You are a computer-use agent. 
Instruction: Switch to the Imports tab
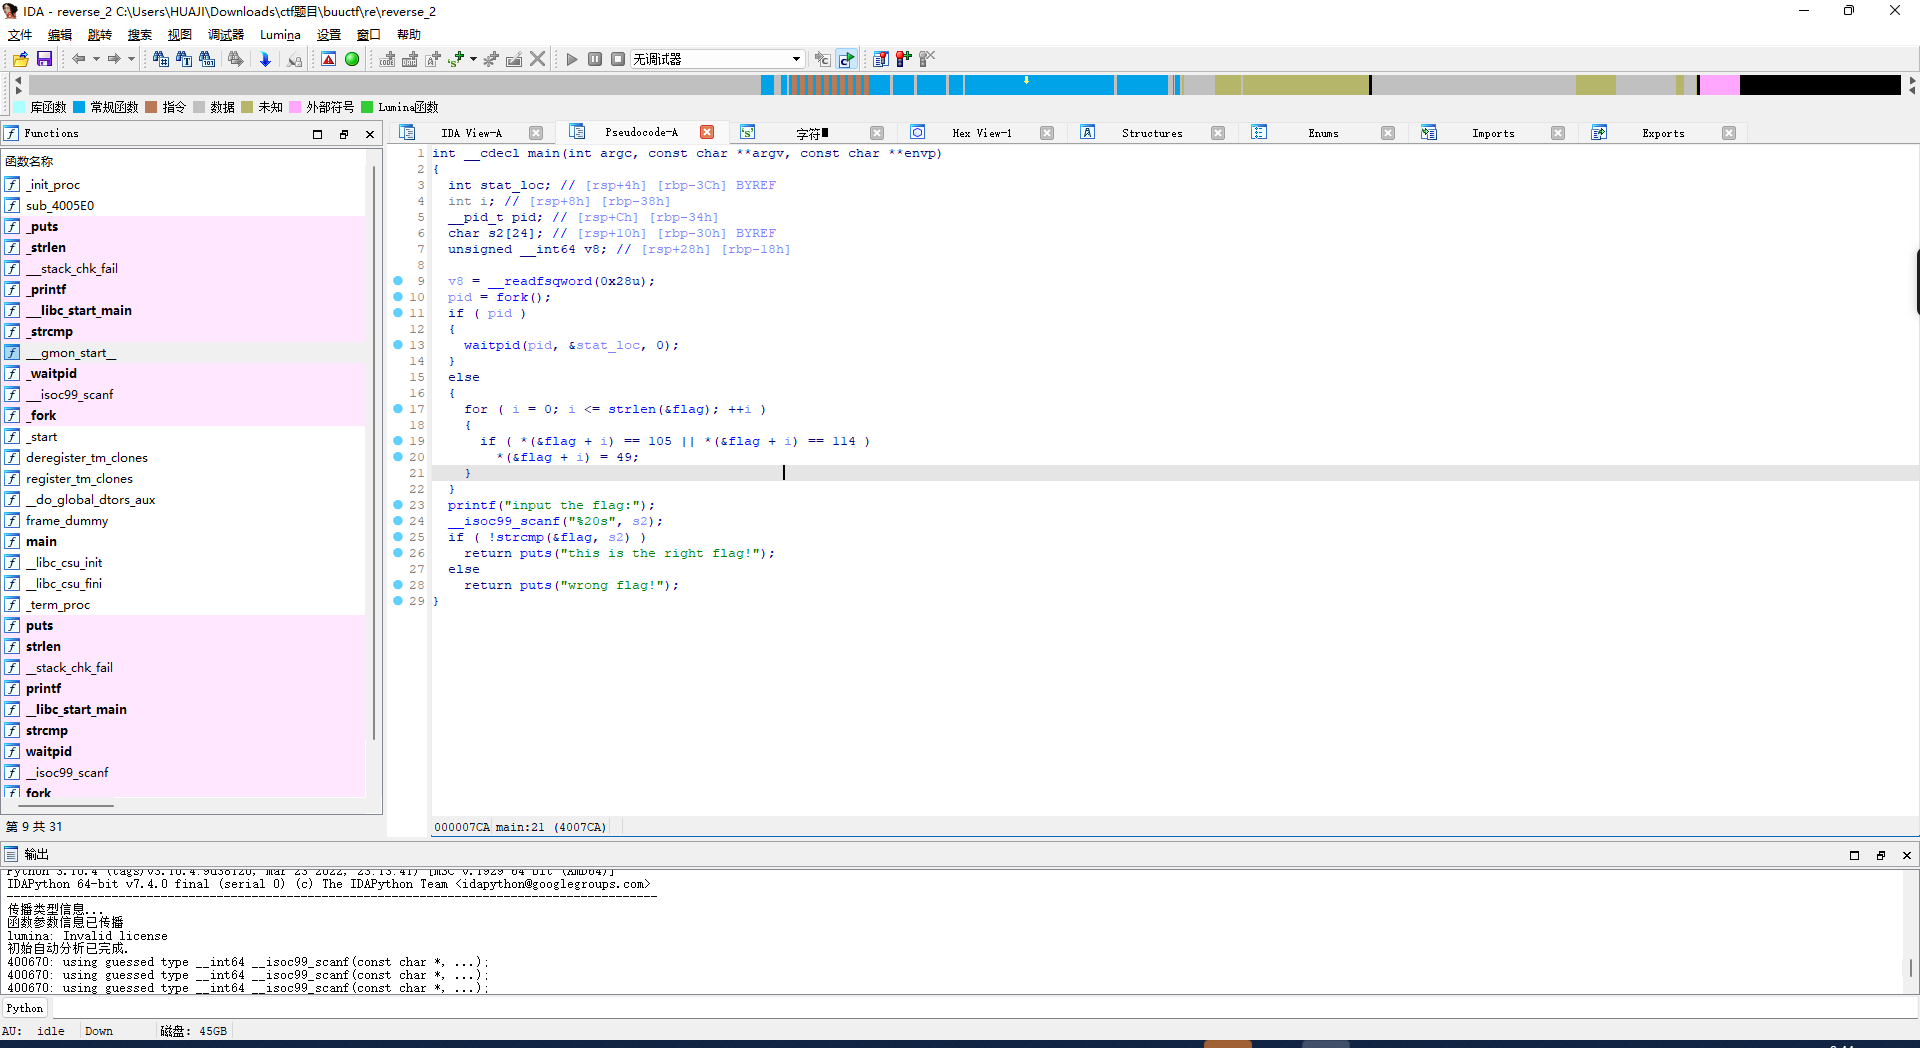pos(1493,133)
